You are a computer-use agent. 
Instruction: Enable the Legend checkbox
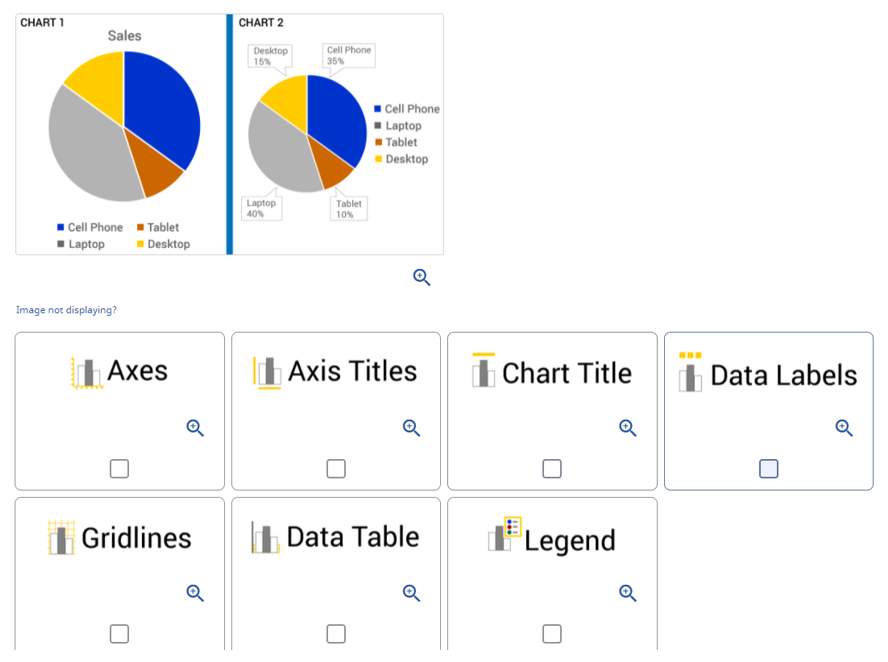[551, 633]
